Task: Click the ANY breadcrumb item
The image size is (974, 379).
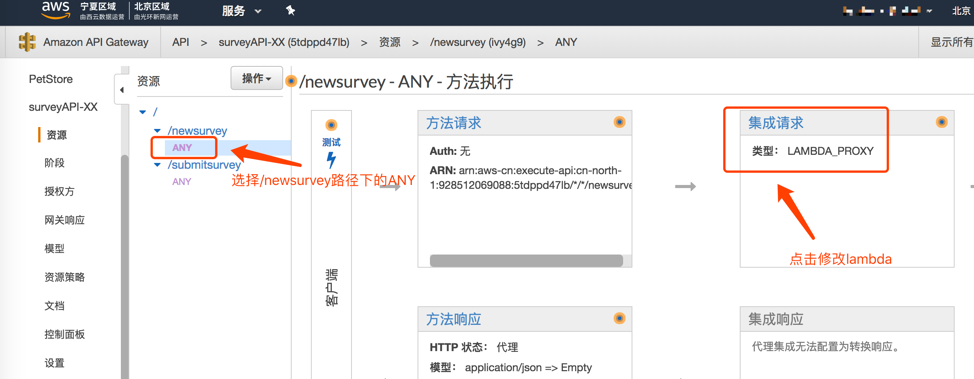Action: (x=566, y=42)
